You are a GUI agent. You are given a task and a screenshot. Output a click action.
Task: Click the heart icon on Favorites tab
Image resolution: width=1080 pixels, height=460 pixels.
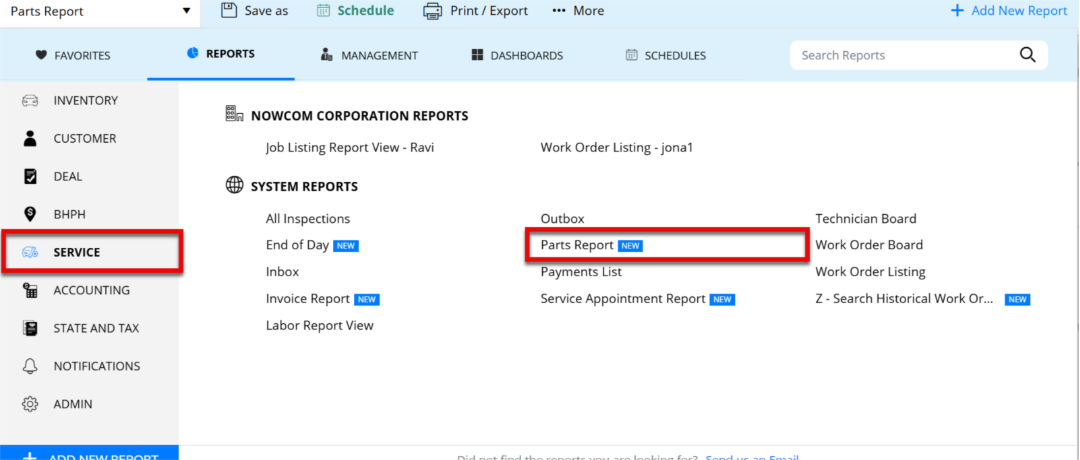(41, 56)
